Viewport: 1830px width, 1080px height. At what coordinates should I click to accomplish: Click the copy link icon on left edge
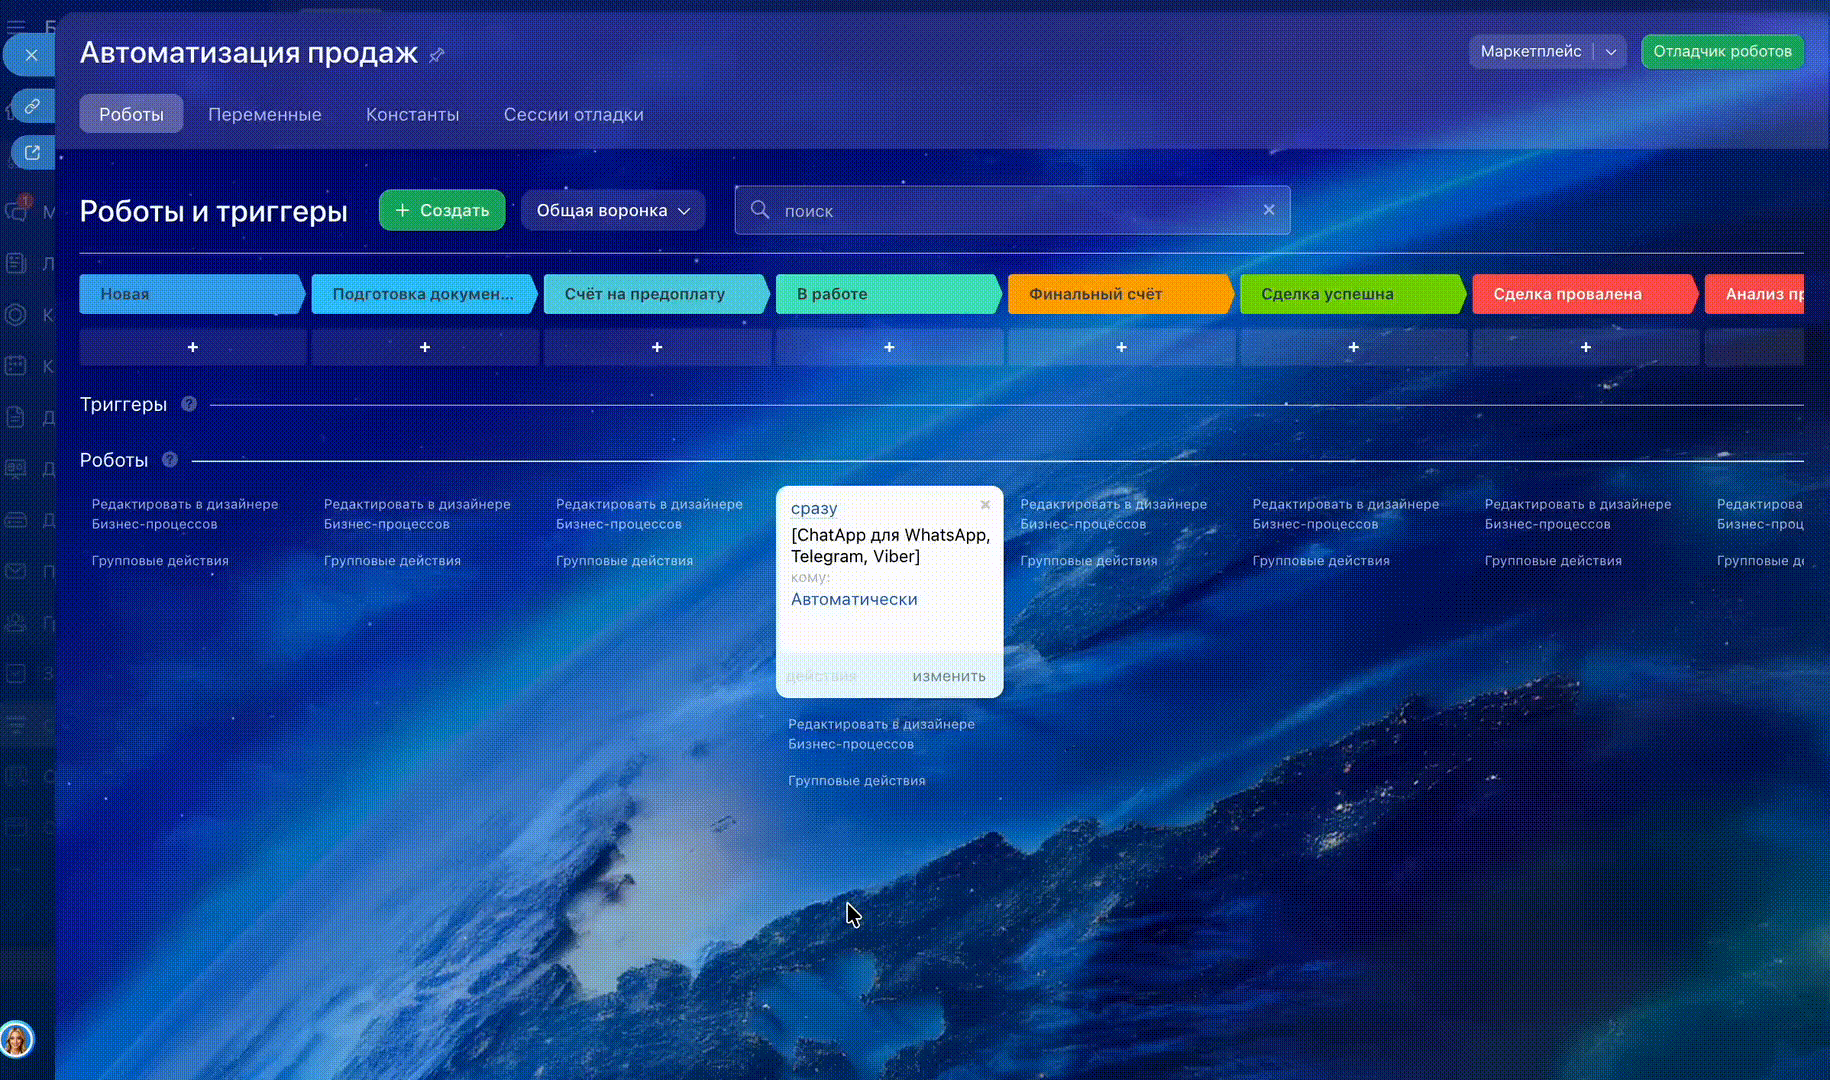32,105
